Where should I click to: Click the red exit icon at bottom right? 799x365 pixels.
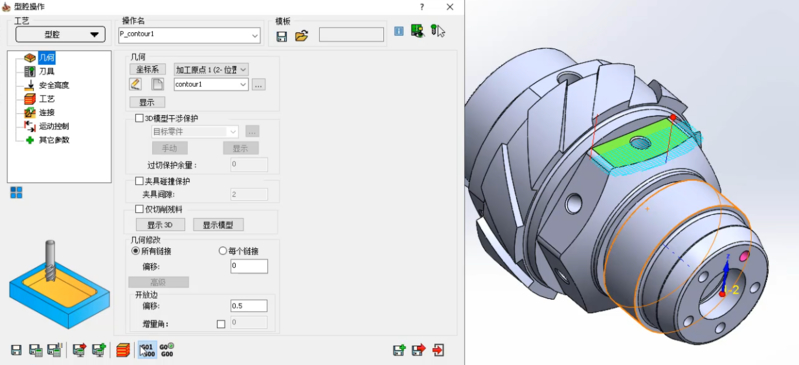438,350
